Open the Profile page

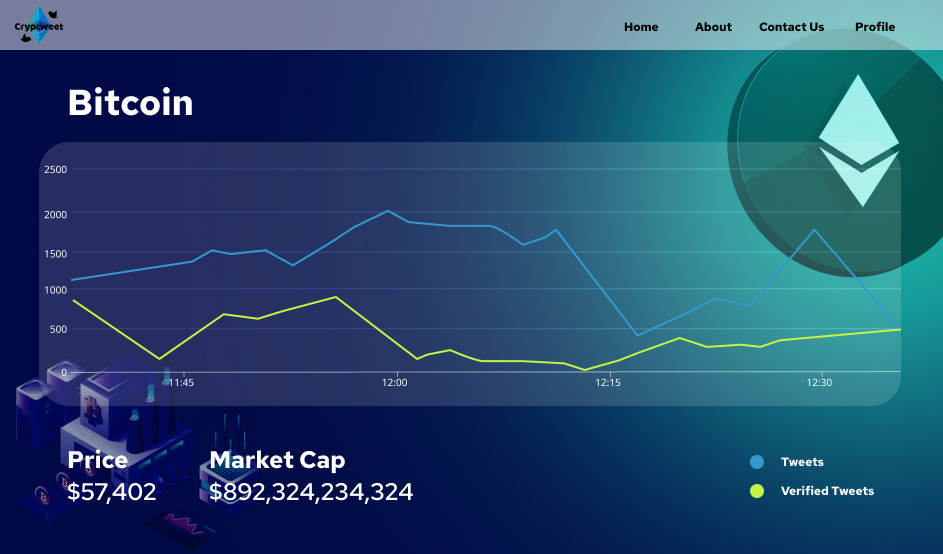(x=875, y=27)
